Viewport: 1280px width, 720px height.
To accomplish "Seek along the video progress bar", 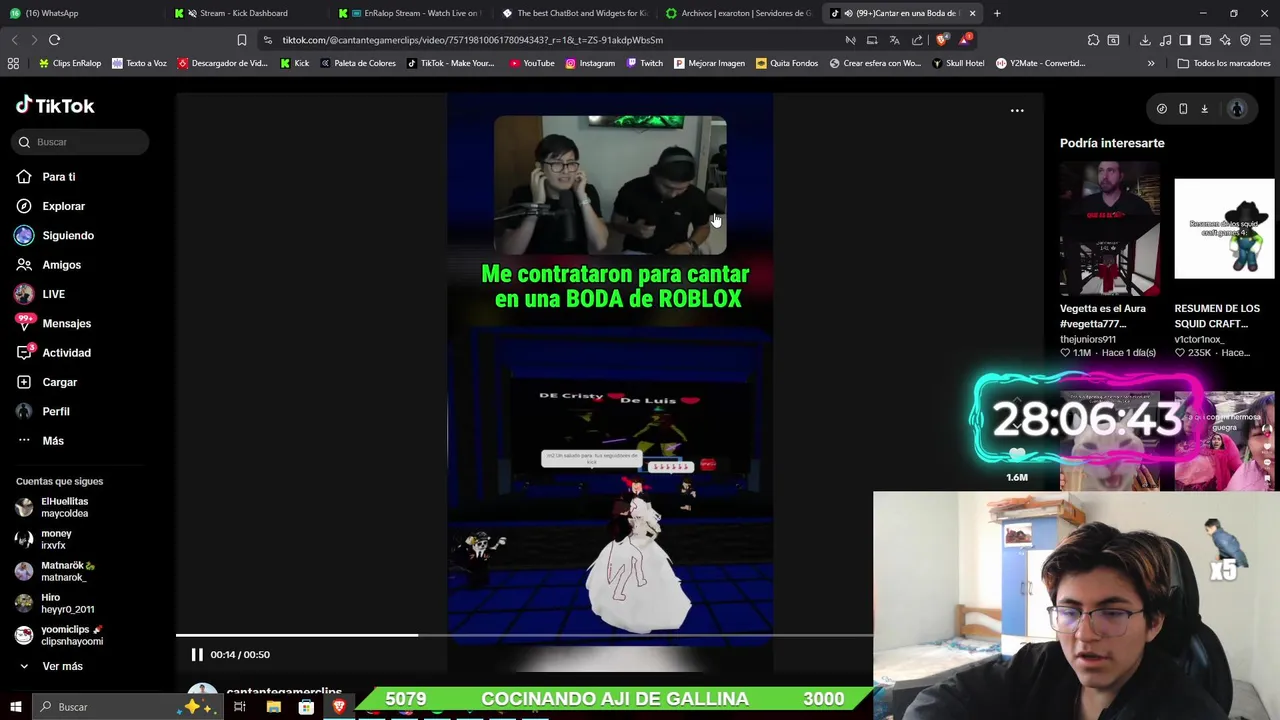I will [524, 635].
